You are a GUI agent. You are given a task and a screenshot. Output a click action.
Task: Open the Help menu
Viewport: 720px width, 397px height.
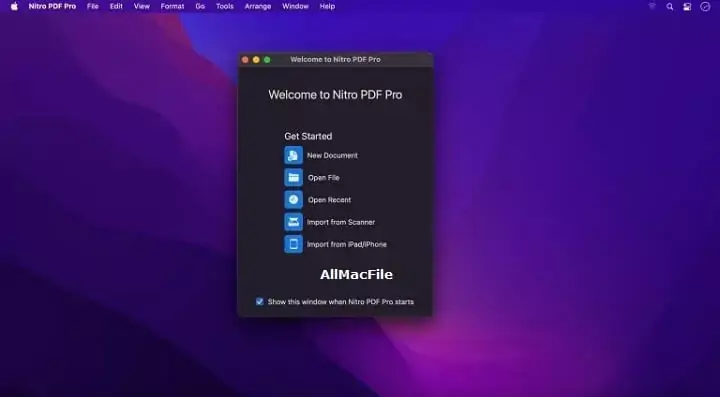pyautogui.click(x=327, y=6)
